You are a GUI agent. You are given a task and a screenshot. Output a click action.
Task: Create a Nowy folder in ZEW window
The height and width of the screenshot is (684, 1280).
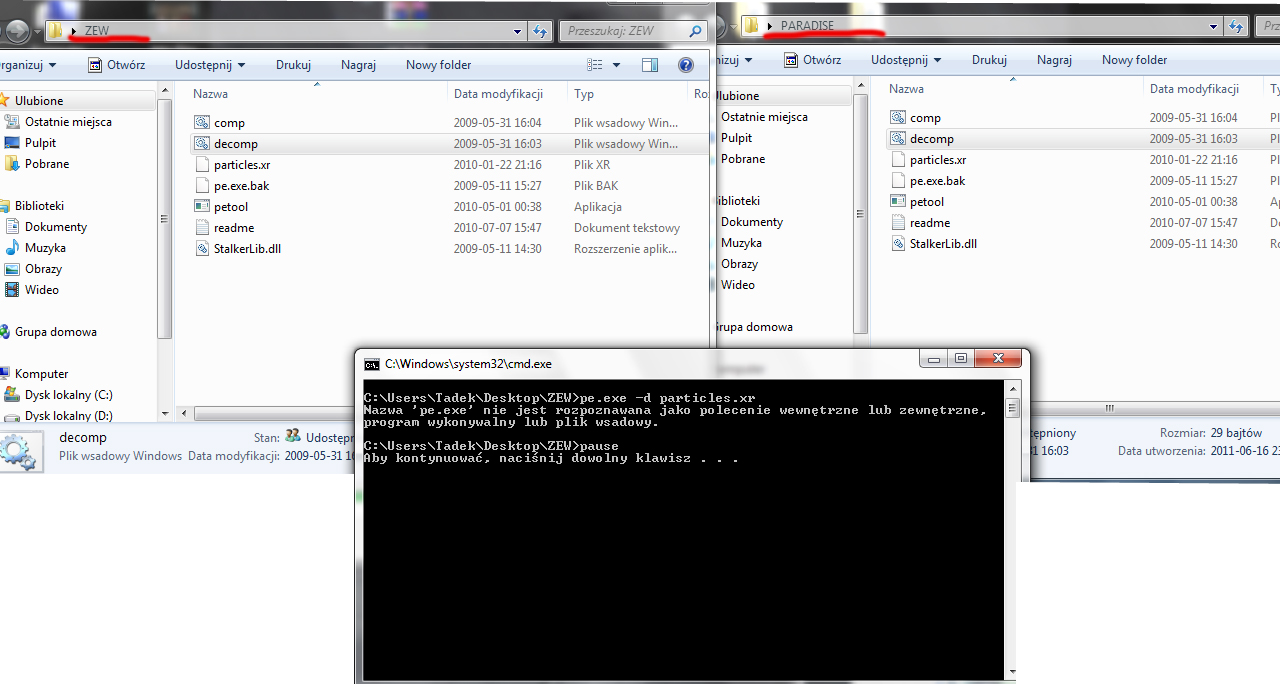438,65
